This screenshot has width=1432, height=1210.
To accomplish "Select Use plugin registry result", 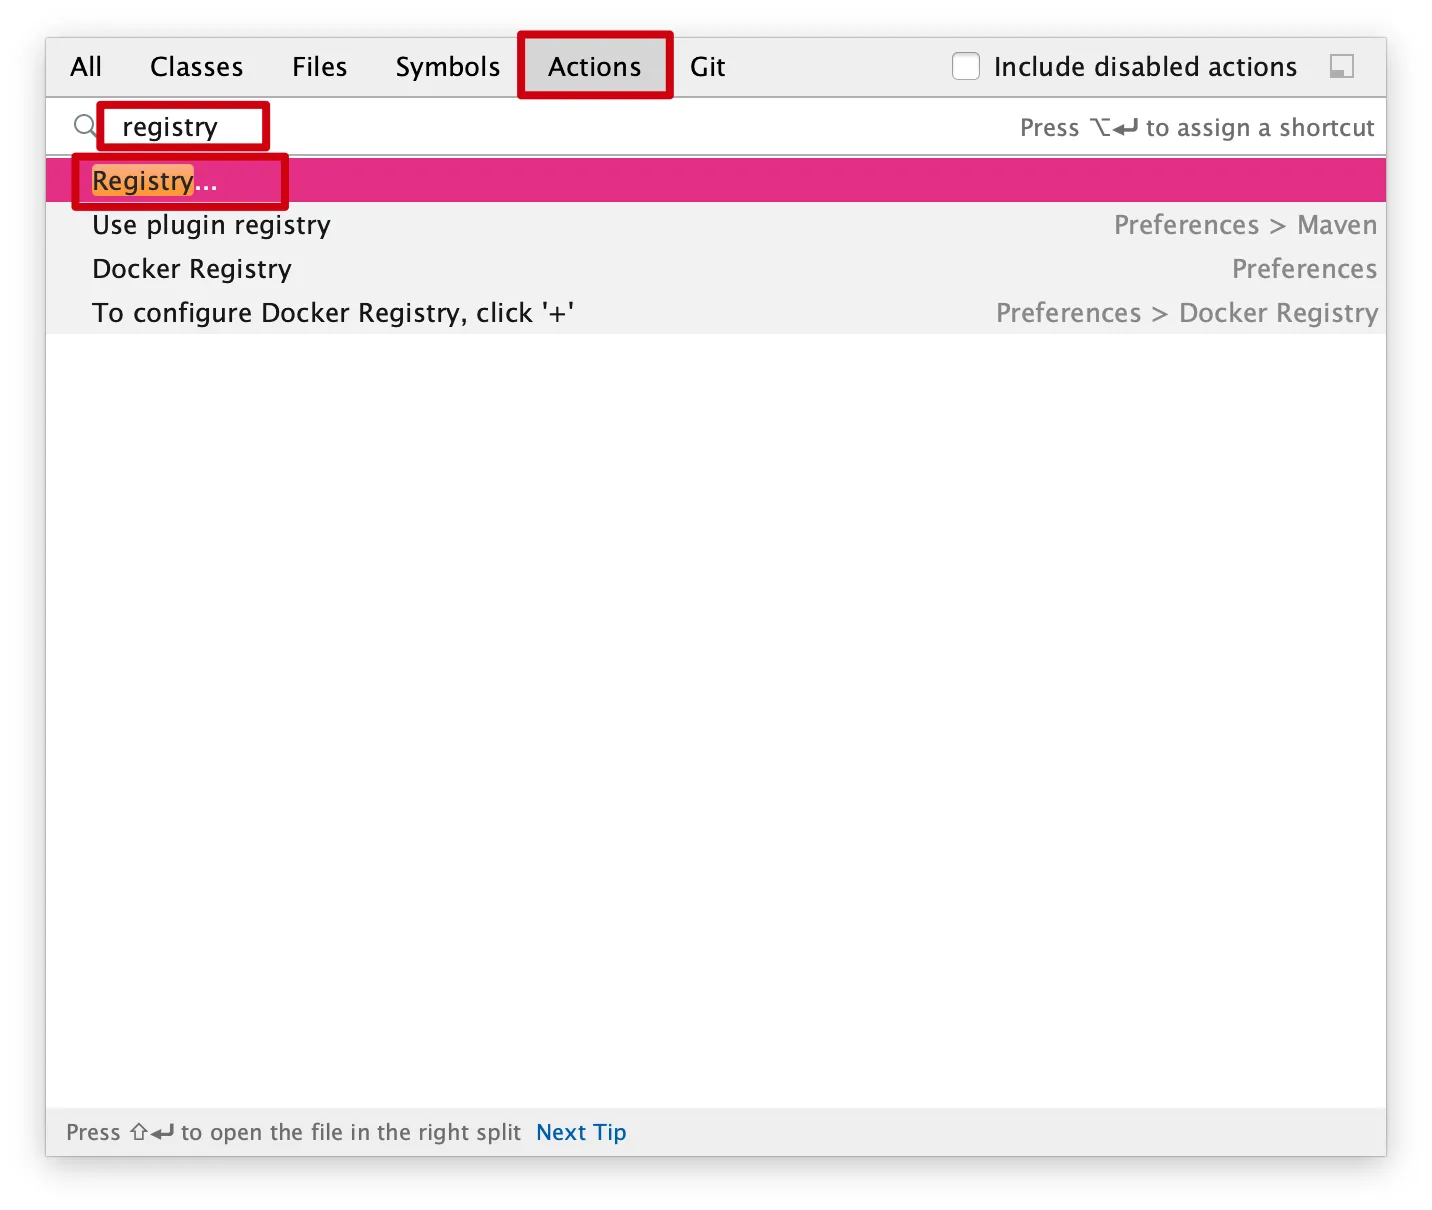I will coord(716,225).
